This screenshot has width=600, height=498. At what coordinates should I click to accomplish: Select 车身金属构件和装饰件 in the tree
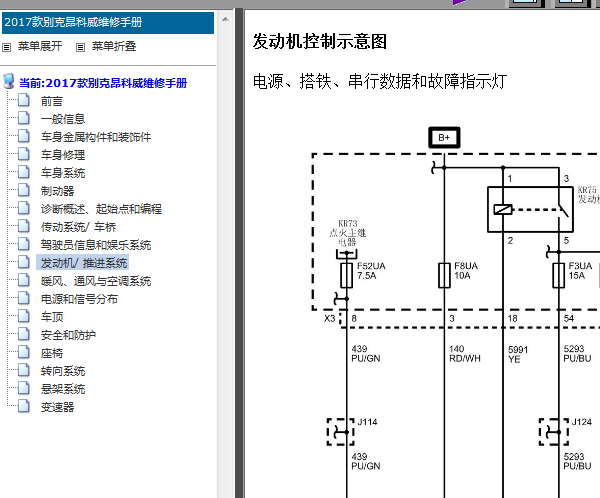click(96, 137)
